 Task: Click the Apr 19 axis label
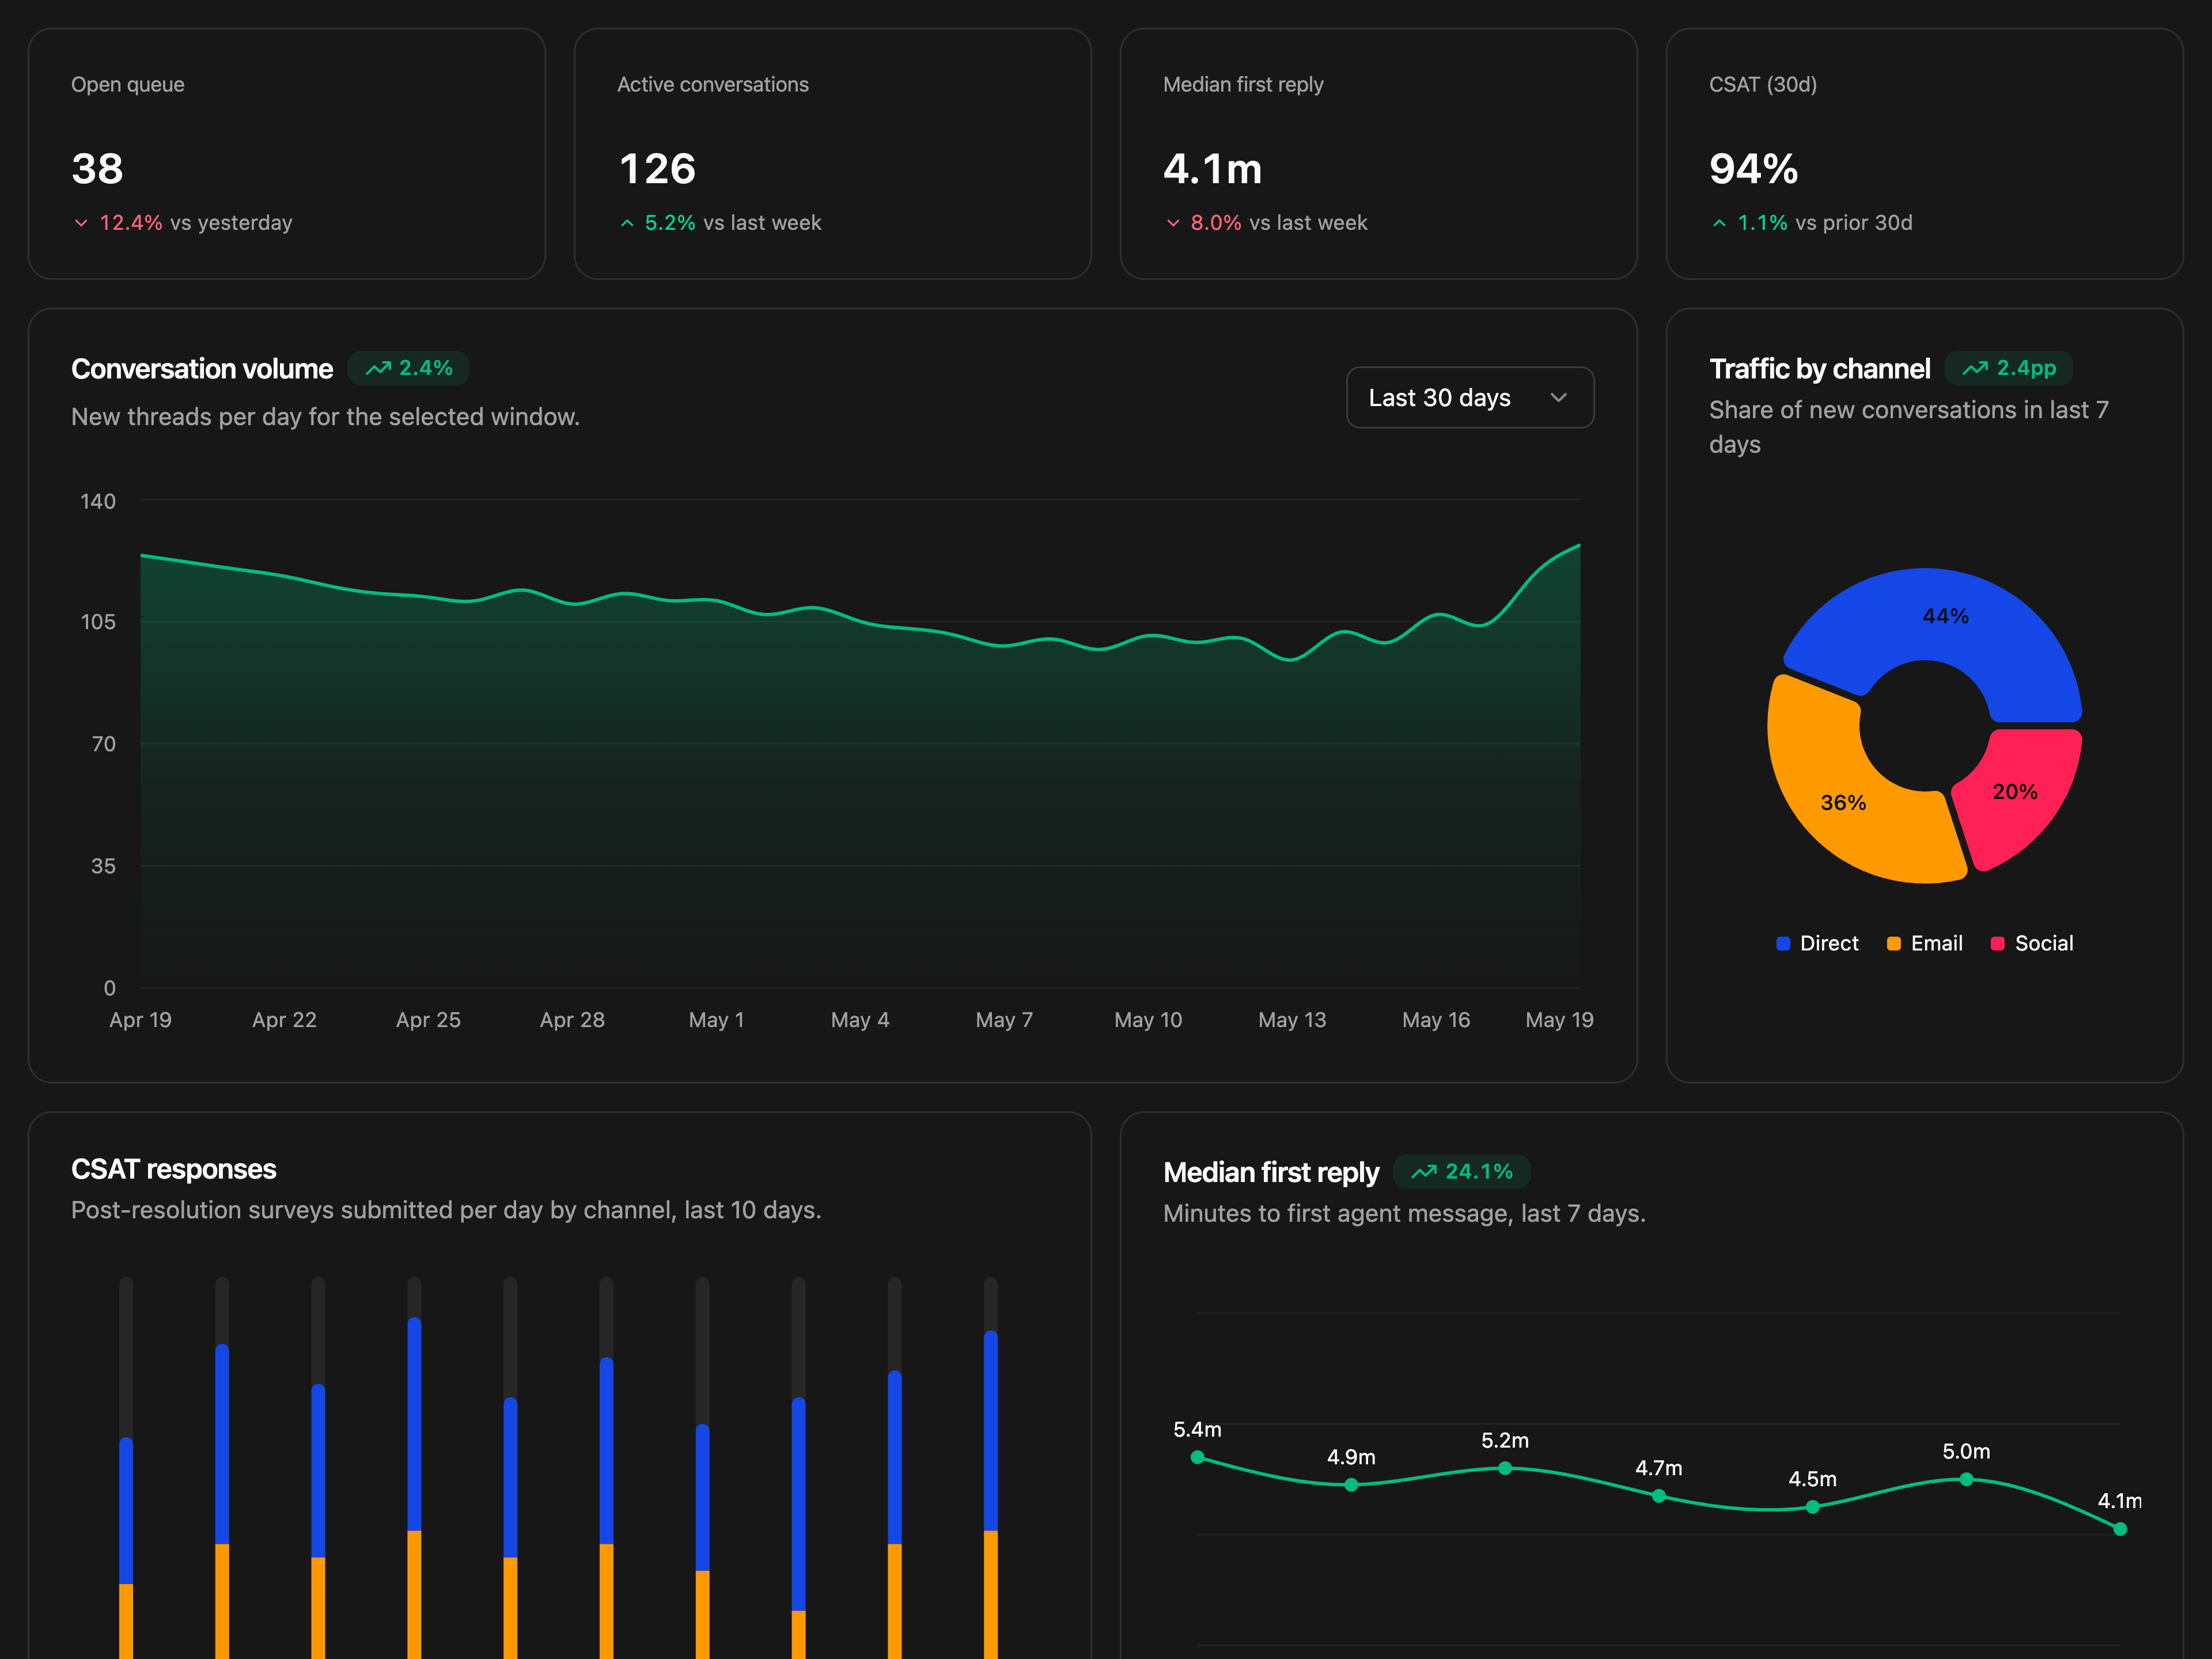tap(140, 1020)
